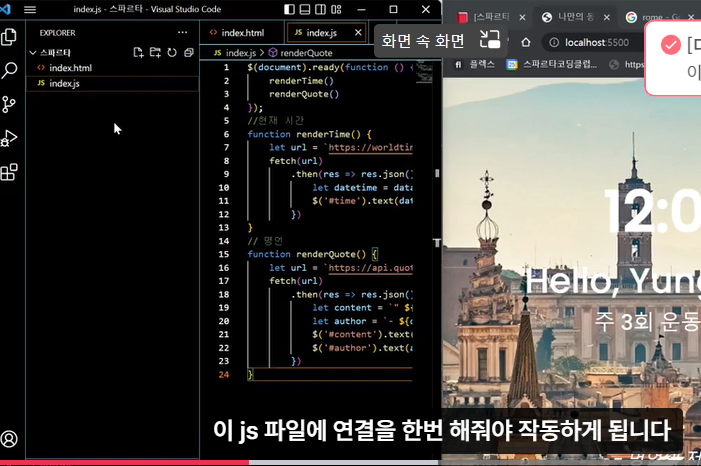
Task: Switch to the index.html editor tab
Action: pos(242,33)
